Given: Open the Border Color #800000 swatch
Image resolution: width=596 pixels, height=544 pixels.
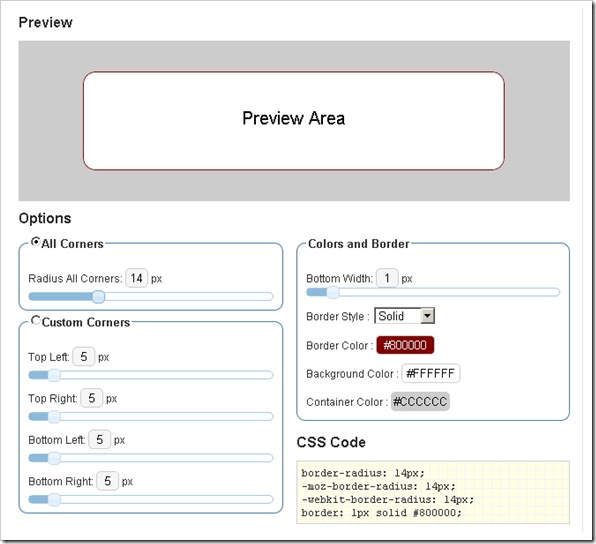Looking at the screenshot, I should [405, 345].
